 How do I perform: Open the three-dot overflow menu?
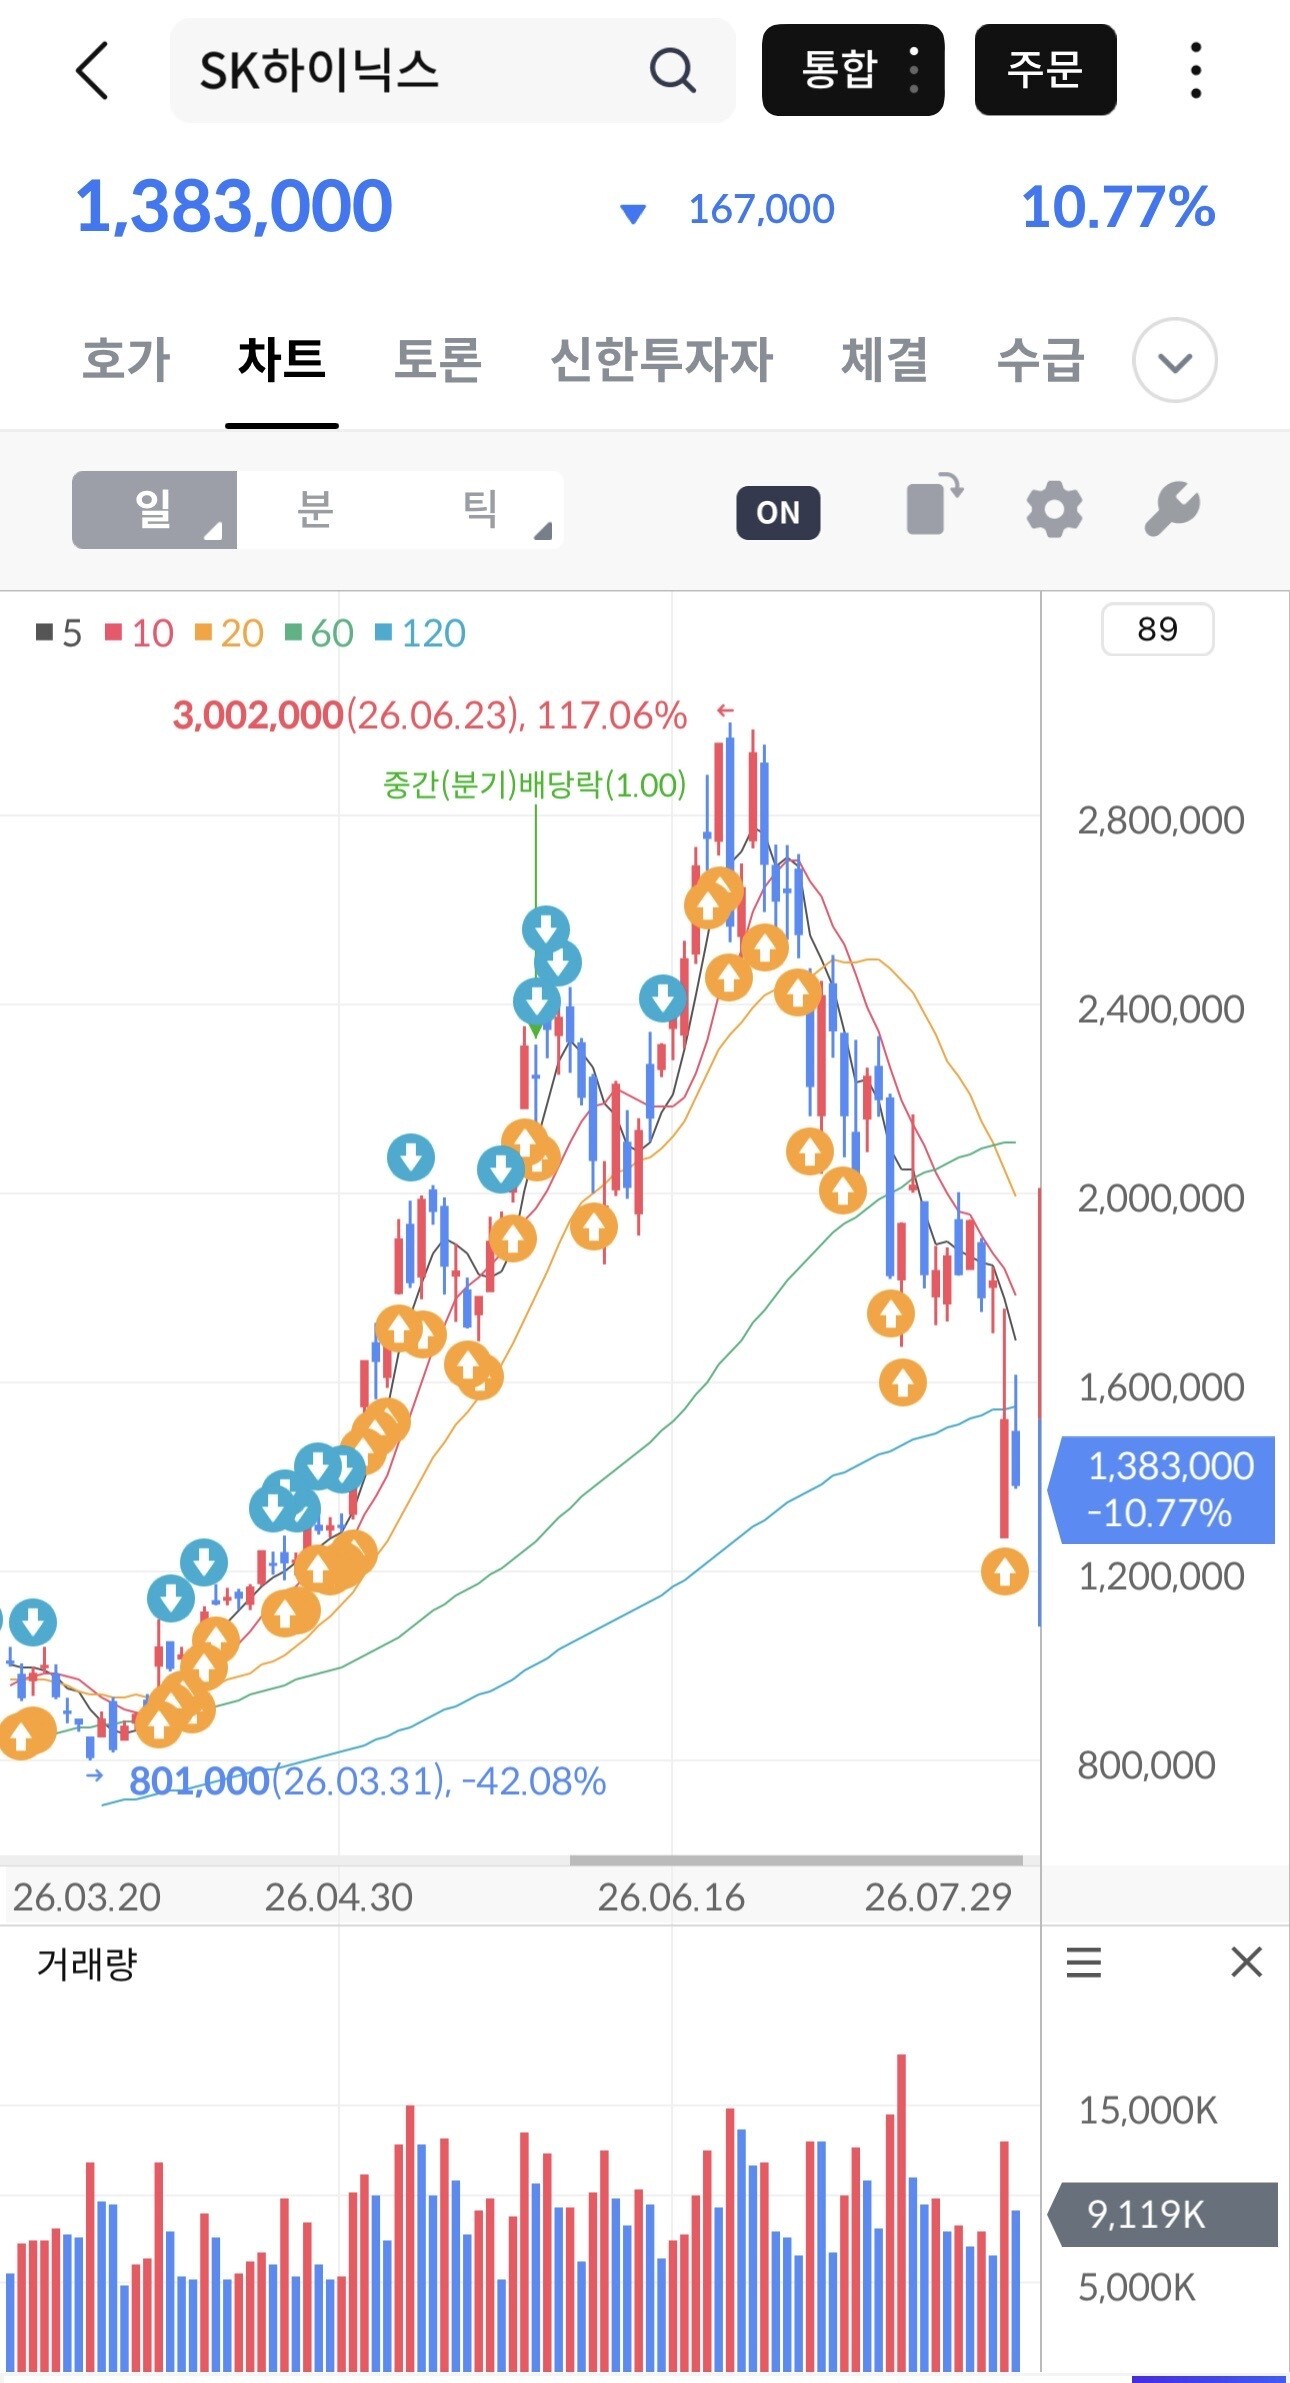tap(1195, 70)
